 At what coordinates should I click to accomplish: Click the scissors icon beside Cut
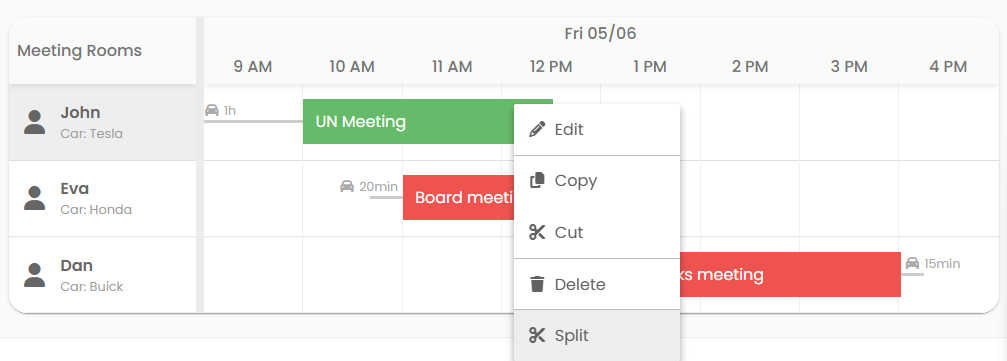pos(537,232)
